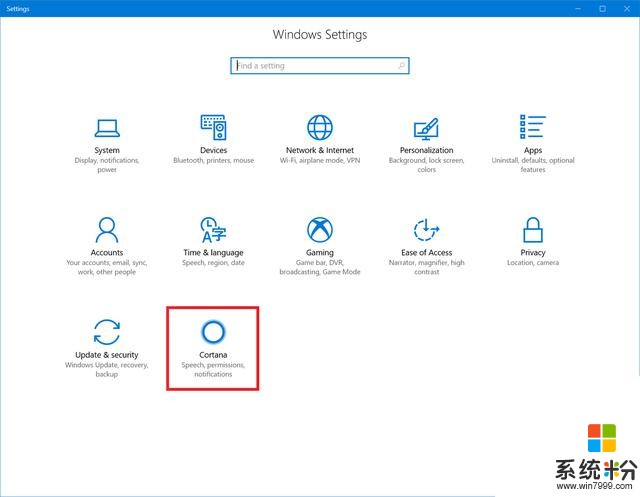Open the Network & Internet globe icon

(320, 127)
